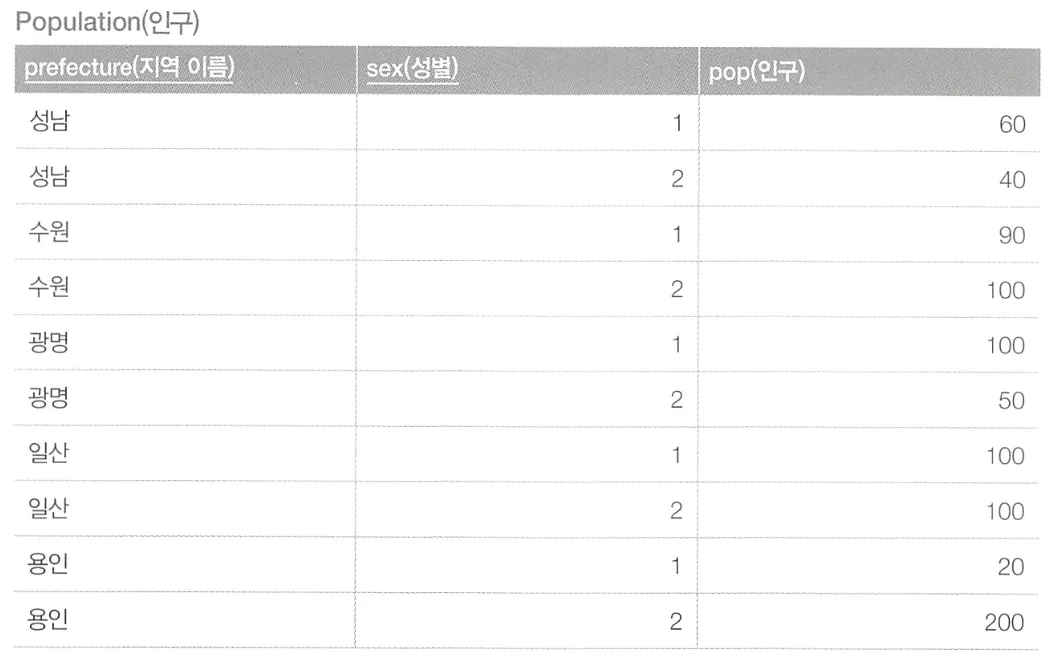Click the pop value 20

(1011, 567)
